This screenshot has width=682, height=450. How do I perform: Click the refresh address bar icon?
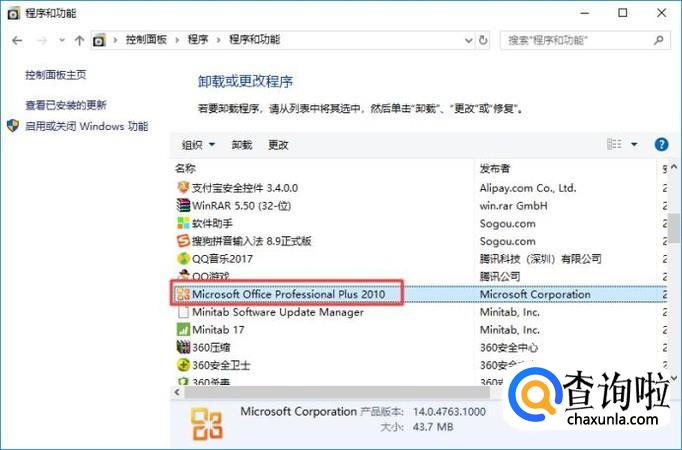pos(484,40)
